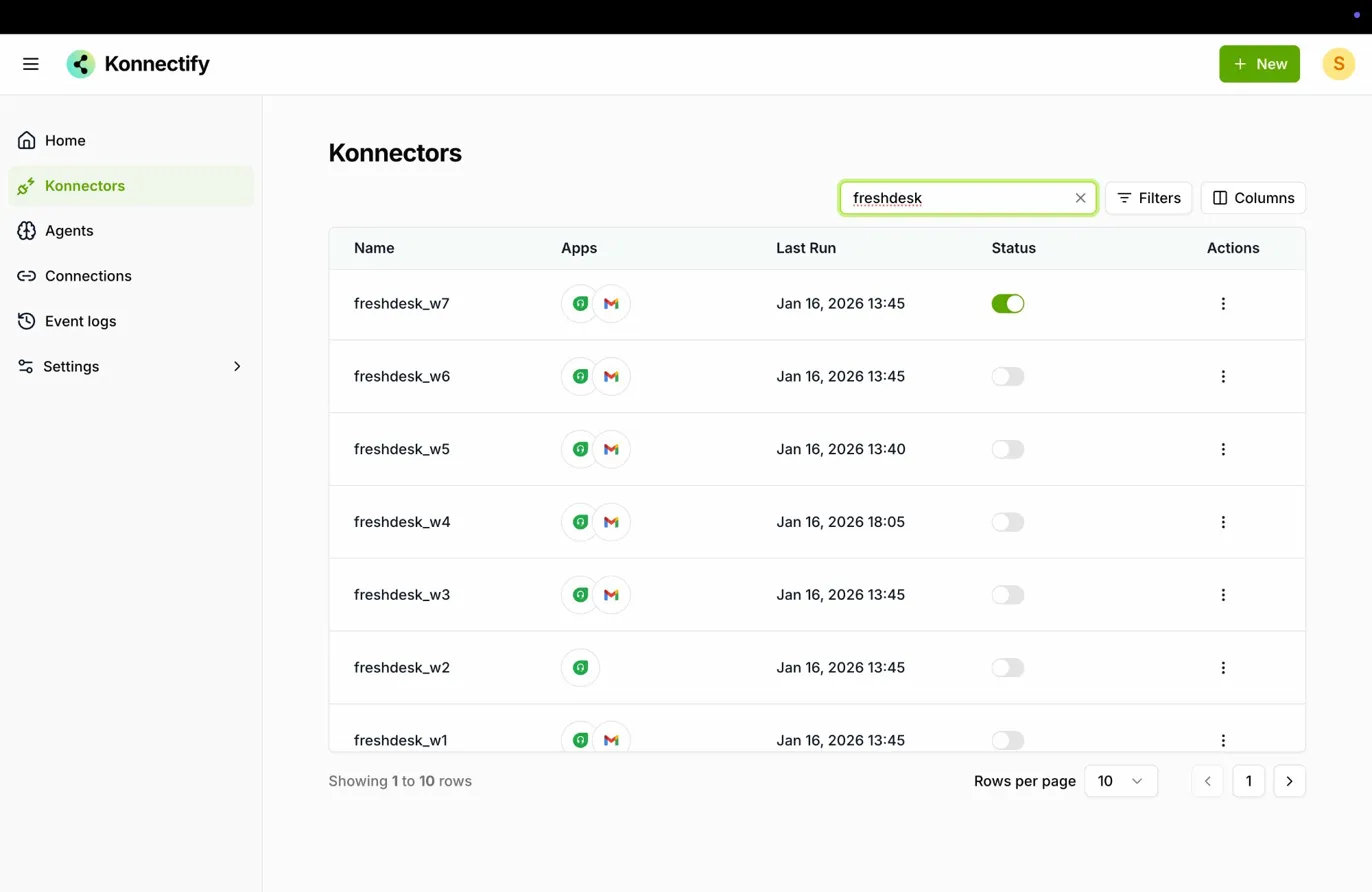Expand the Settings submenu chevron
Screen dimensions: 1372x892
coord(237,367)
